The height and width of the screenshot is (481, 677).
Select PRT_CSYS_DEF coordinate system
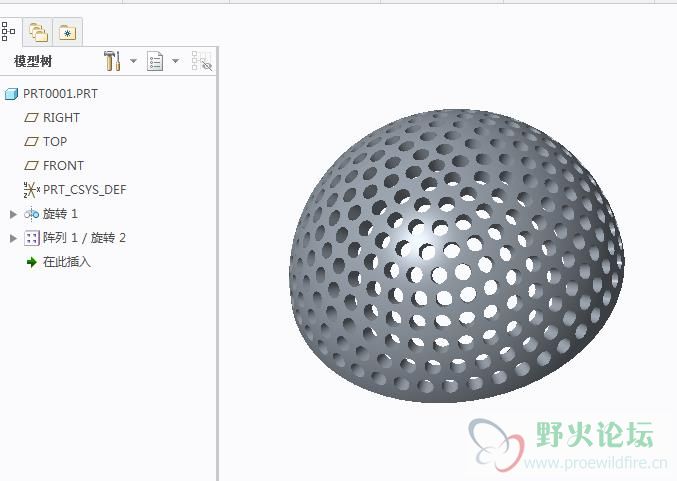(85, 190)
